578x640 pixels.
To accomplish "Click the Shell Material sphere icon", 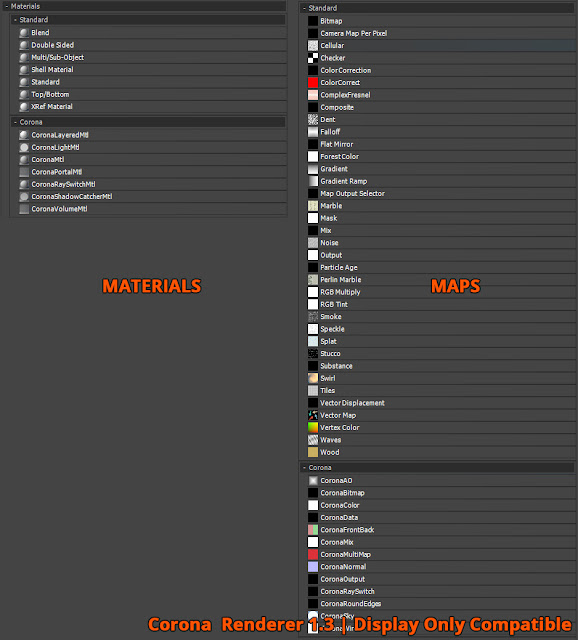I will click(x=24, y=70).
